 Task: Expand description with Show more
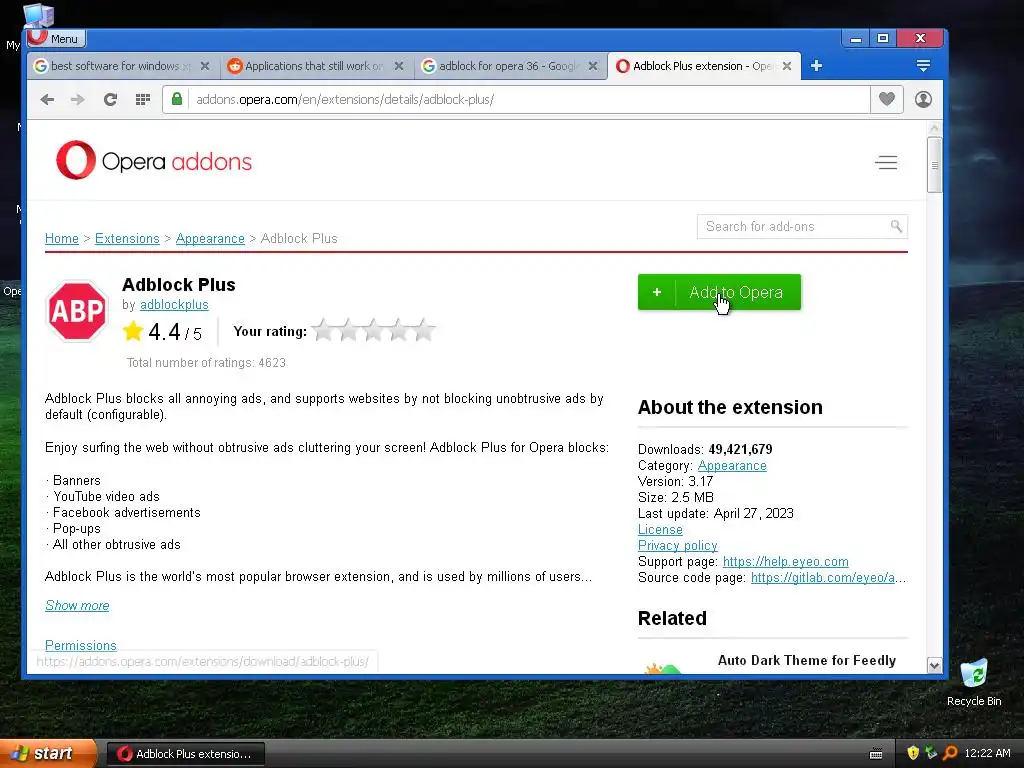point(77,605)
